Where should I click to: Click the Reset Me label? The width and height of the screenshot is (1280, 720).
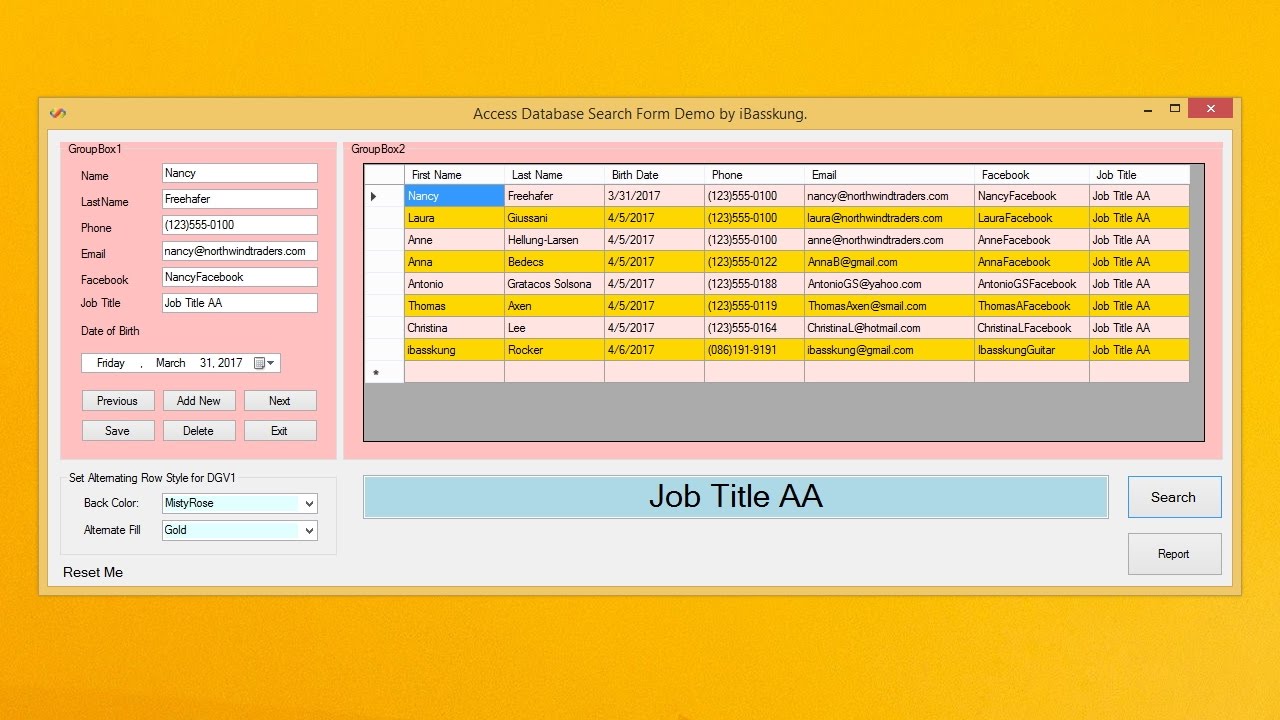[x=93, y=572]
